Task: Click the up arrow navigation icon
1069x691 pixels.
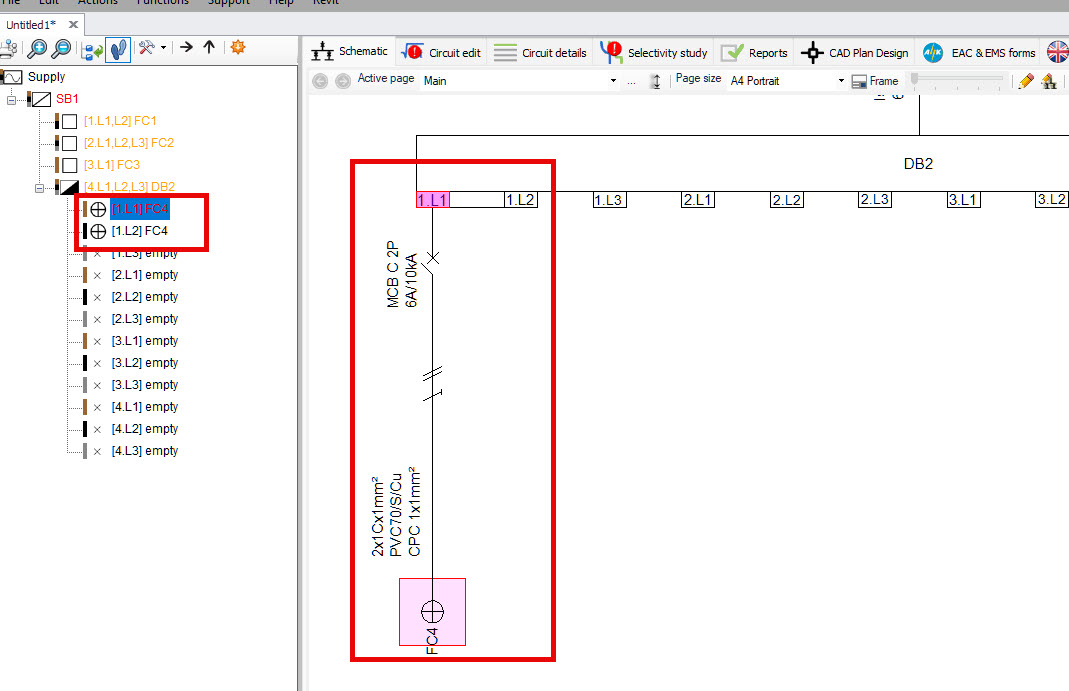Action: pyautogui.click(x=209, y=48)
